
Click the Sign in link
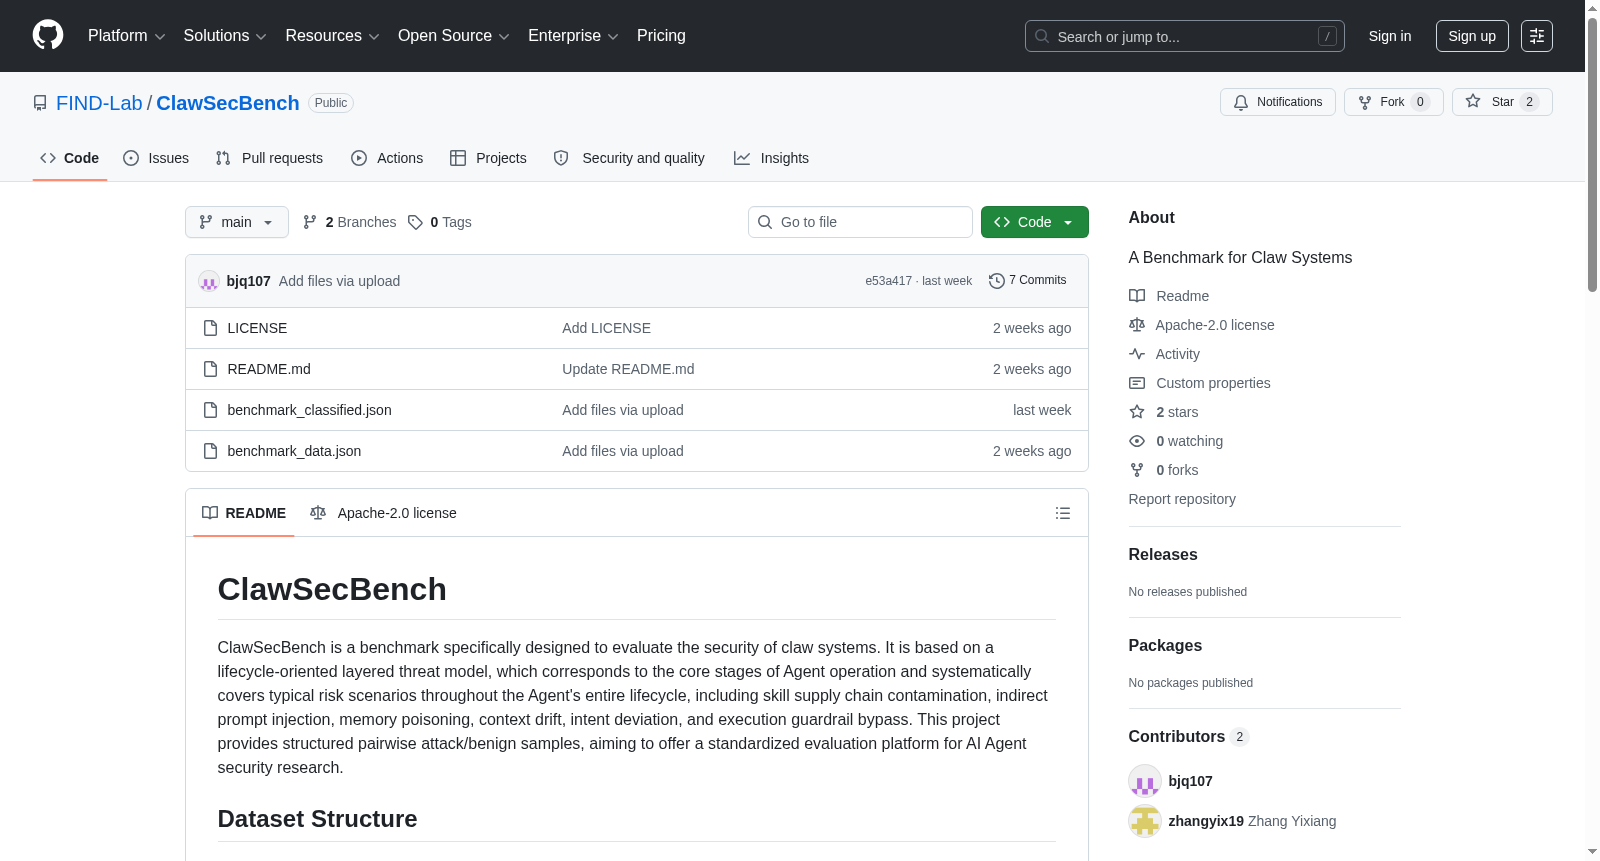pos(1390,36)
